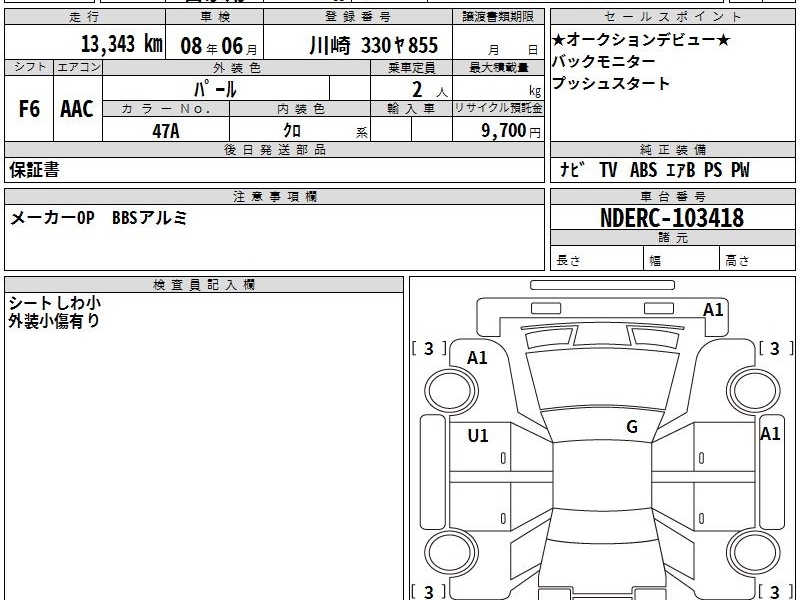800x600 pixels.
Task: Click color number 47A
Action: (166, 131)
